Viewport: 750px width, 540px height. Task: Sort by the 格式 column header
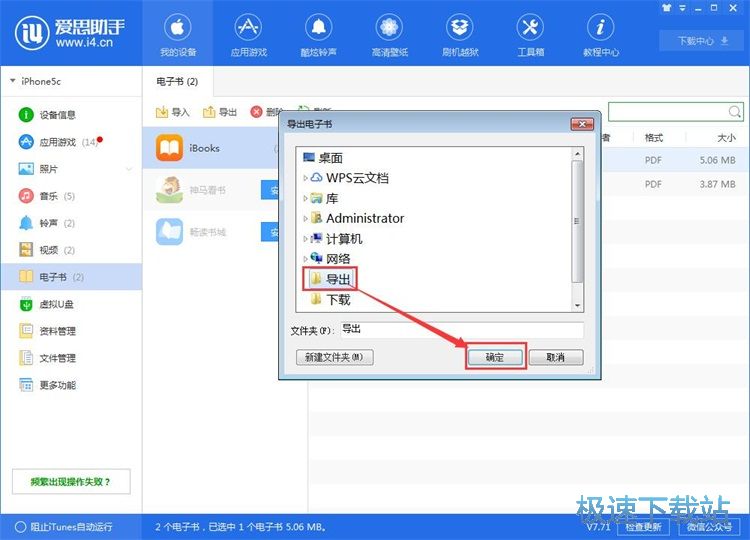(653, 138)
